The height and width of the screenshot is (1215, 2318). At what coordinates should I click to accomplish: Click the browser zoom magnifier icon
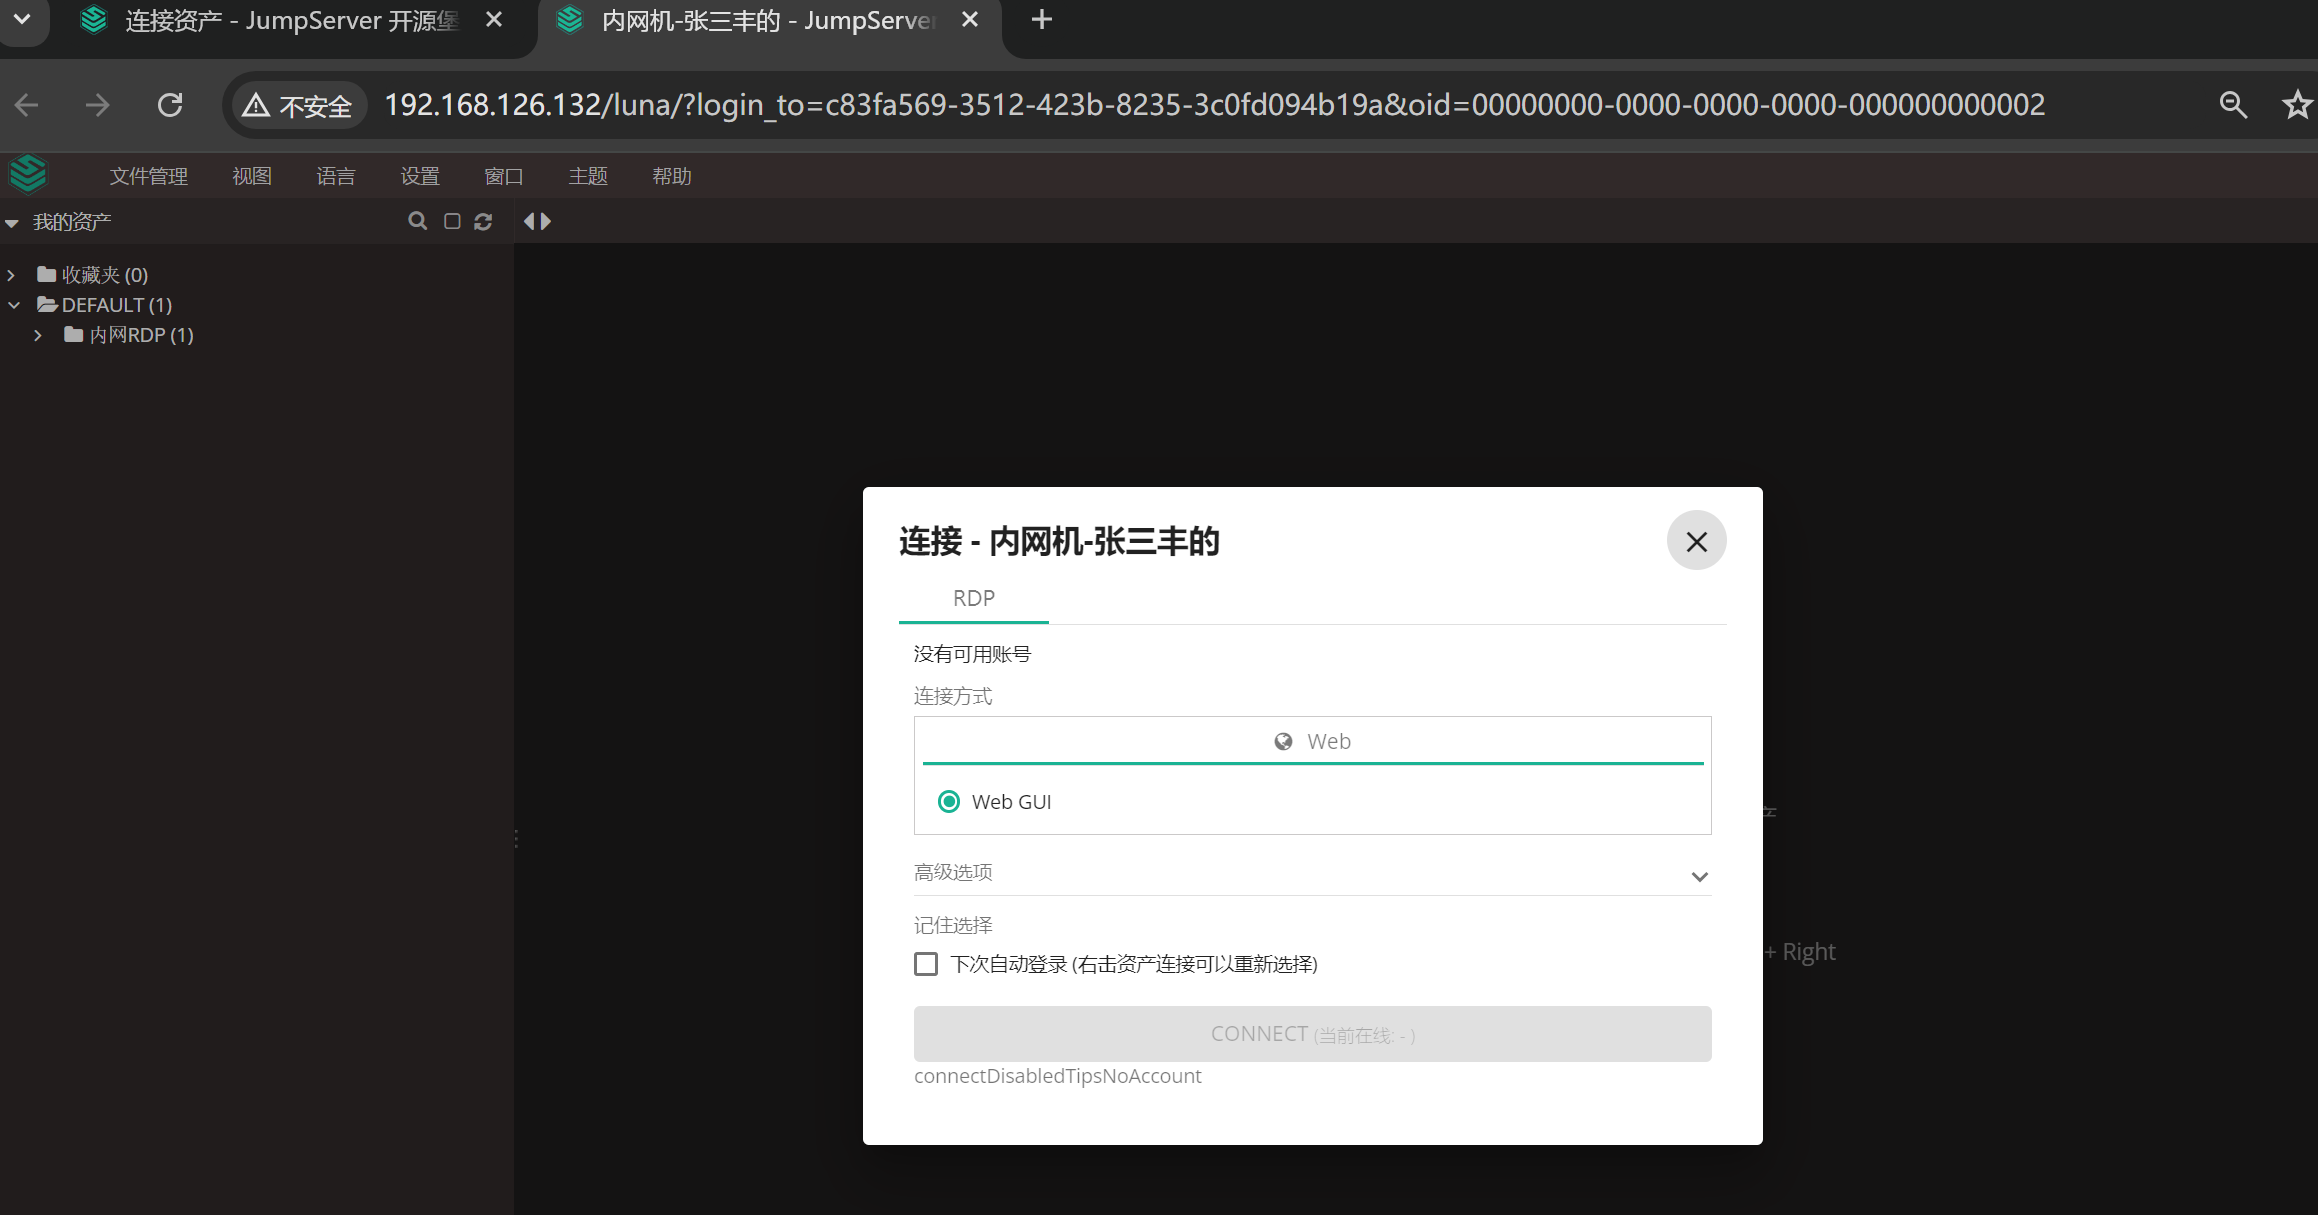pos(2232,105)
